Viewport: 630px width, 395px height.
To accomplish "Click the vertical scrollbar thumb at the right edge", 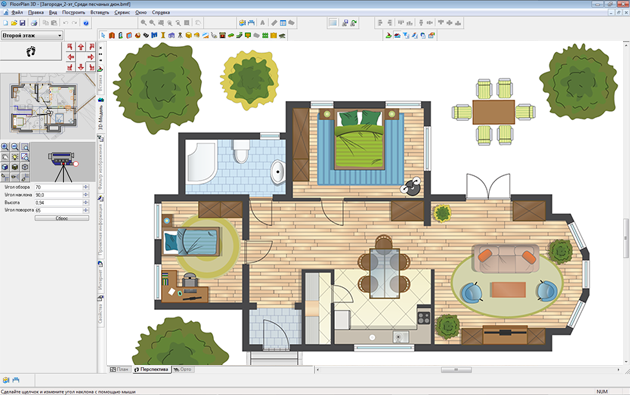I will [626, 238].
